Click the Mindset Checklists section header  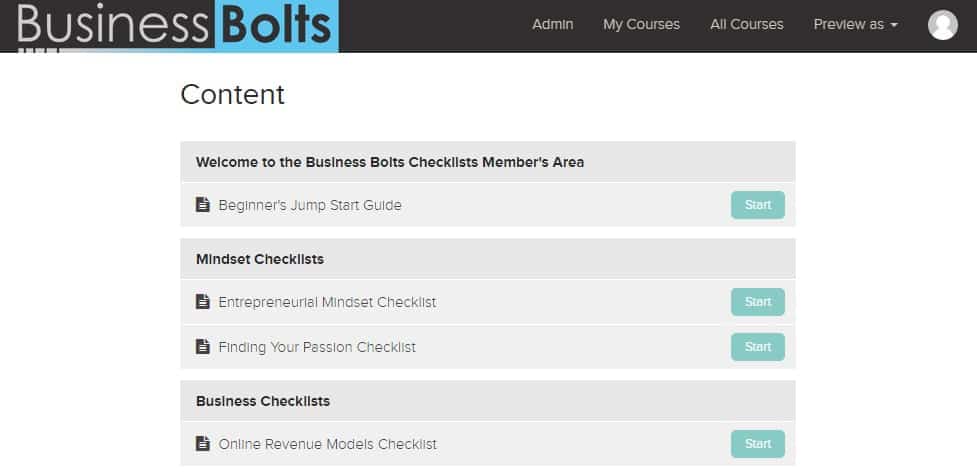[x=260, y=259]
